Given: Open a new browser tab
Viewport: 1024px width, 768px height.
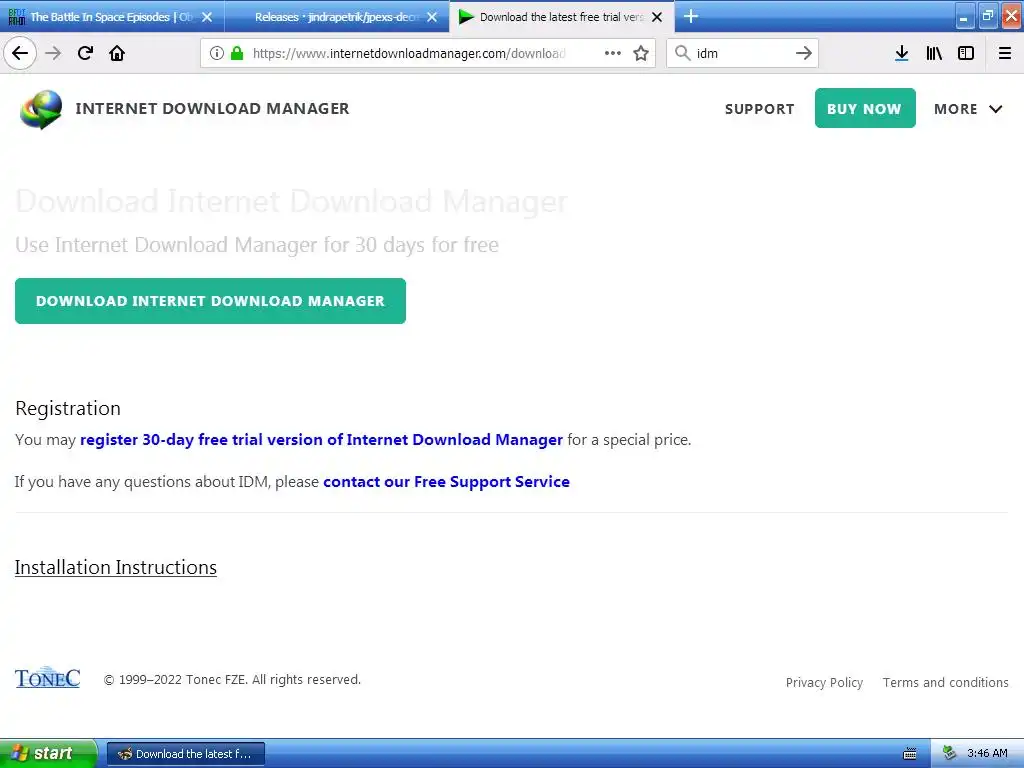Looking at the screenshot, I should coord(691,16).
